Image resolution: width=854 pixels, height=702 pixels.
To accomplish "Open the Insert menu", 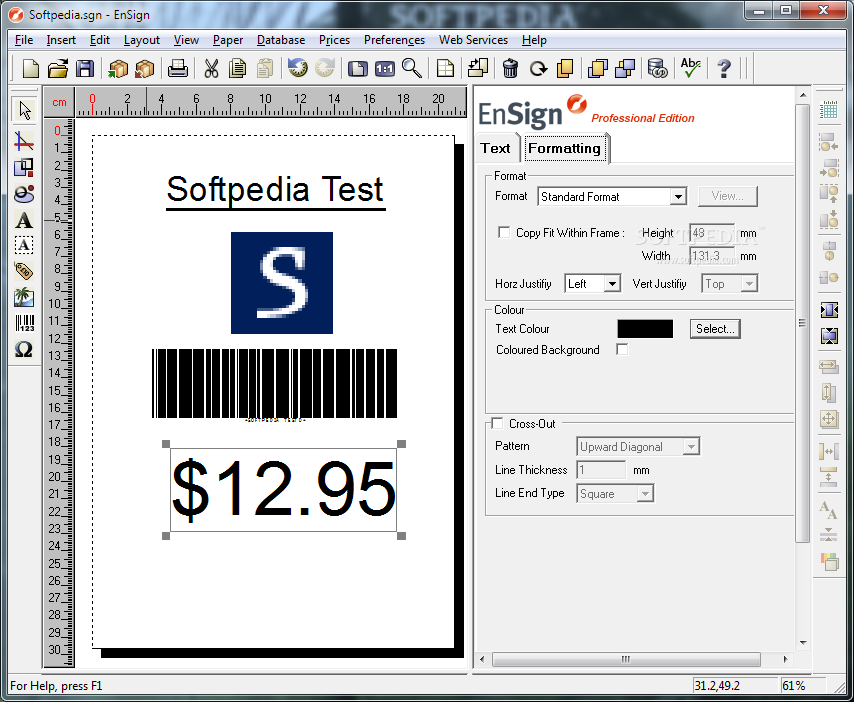I will pos(61,40).
